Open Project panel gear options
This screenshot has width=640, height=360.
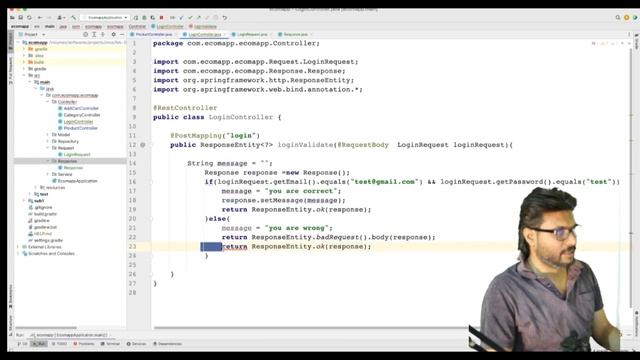click(x=113, y=34)
